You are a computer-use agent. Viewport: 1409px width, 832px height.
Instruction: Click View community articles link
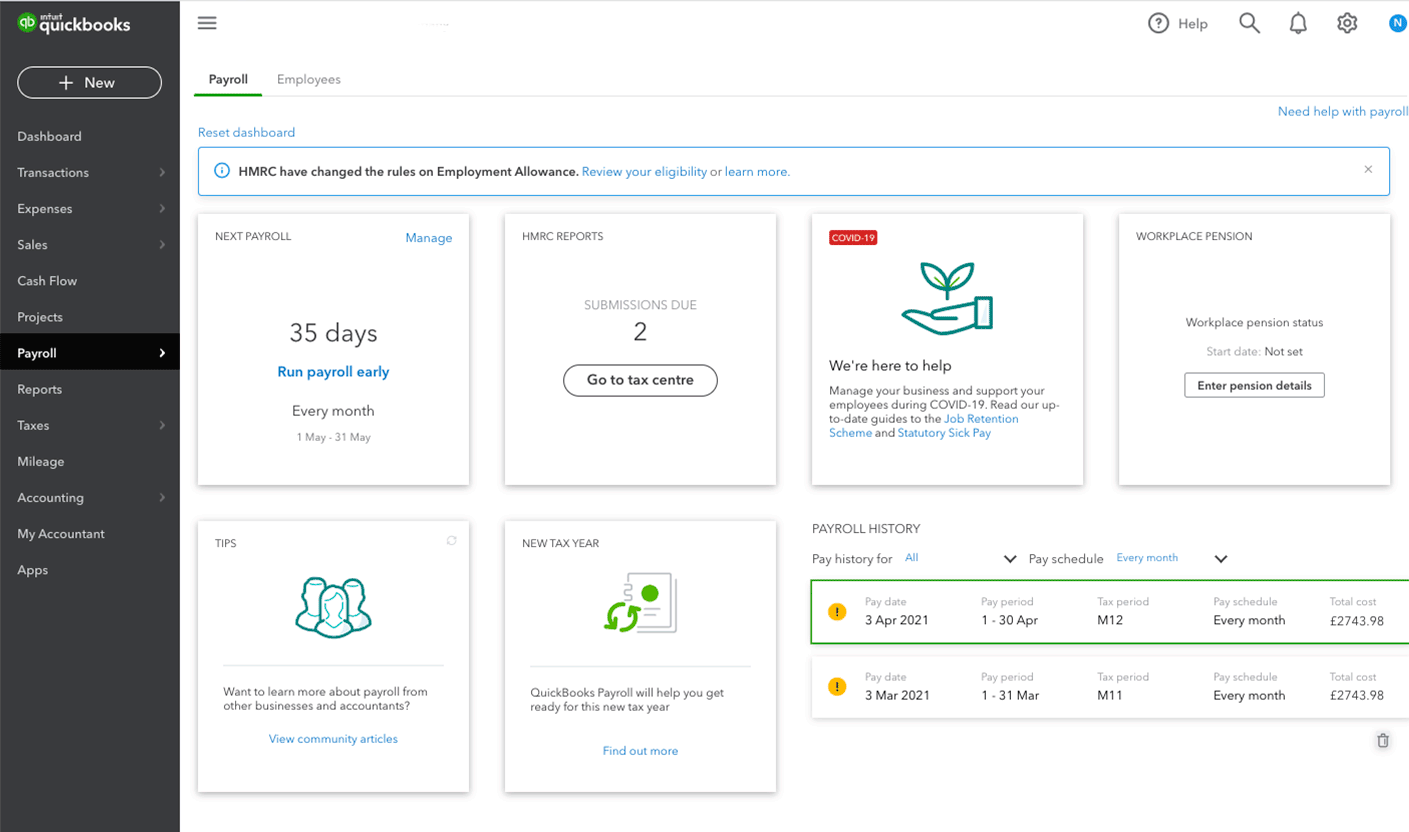click(x=333, y=739)
